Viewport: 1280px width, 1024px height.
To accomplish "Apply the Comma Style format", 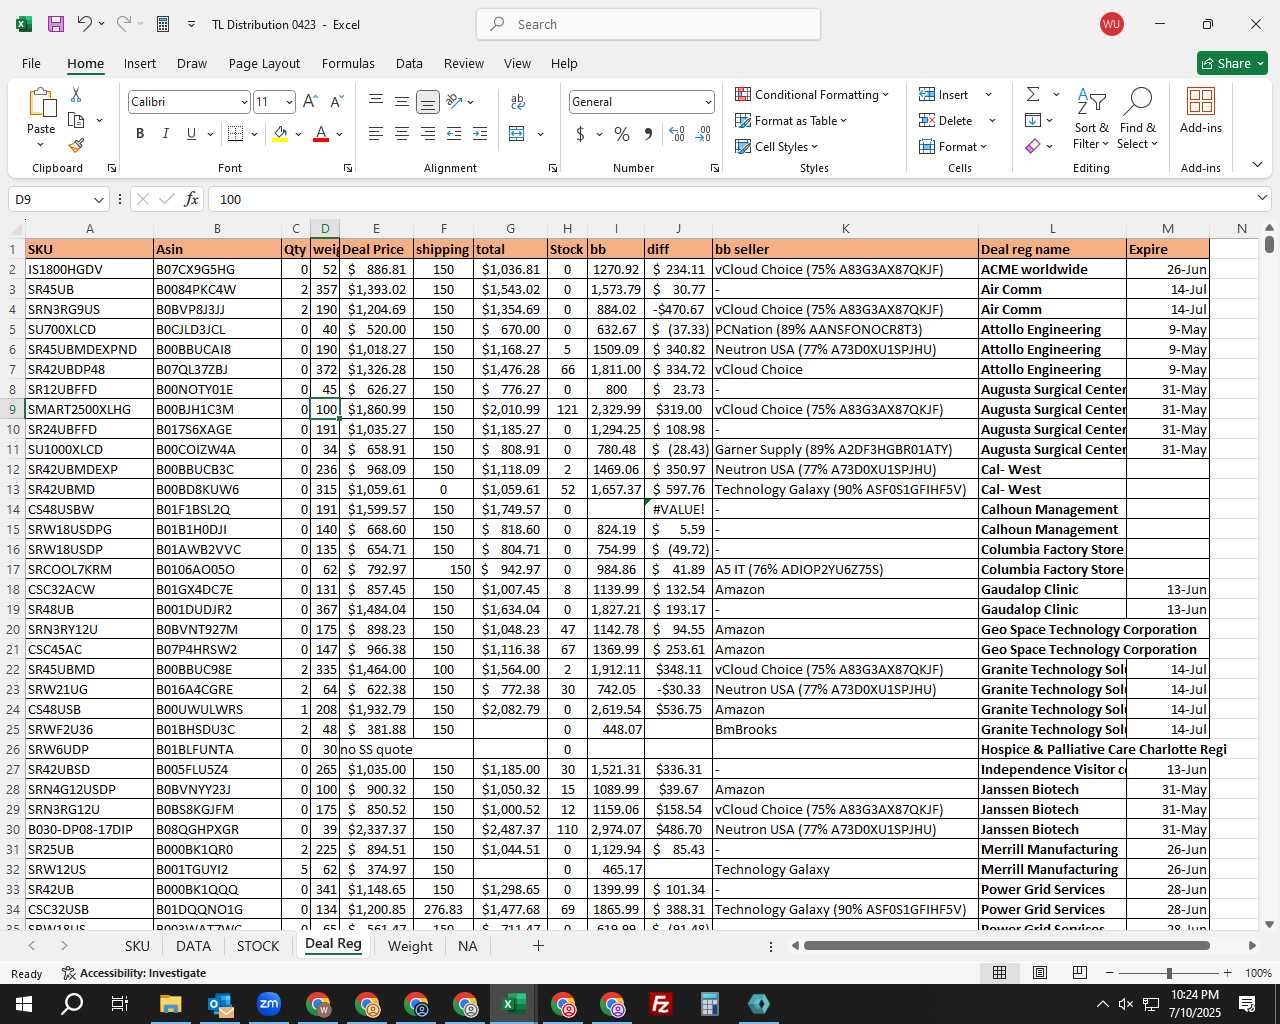I will [x=648, y=134].
